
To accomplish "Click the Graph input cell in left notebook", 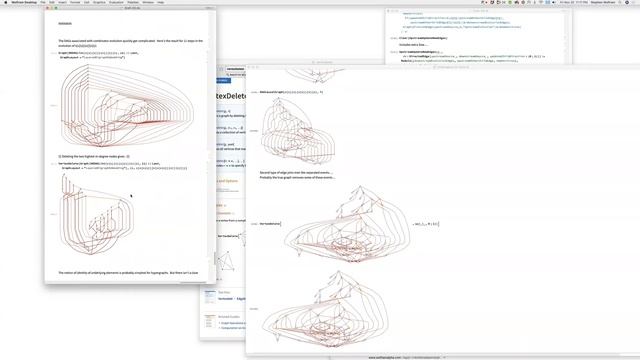I will [x=99, y=55].
